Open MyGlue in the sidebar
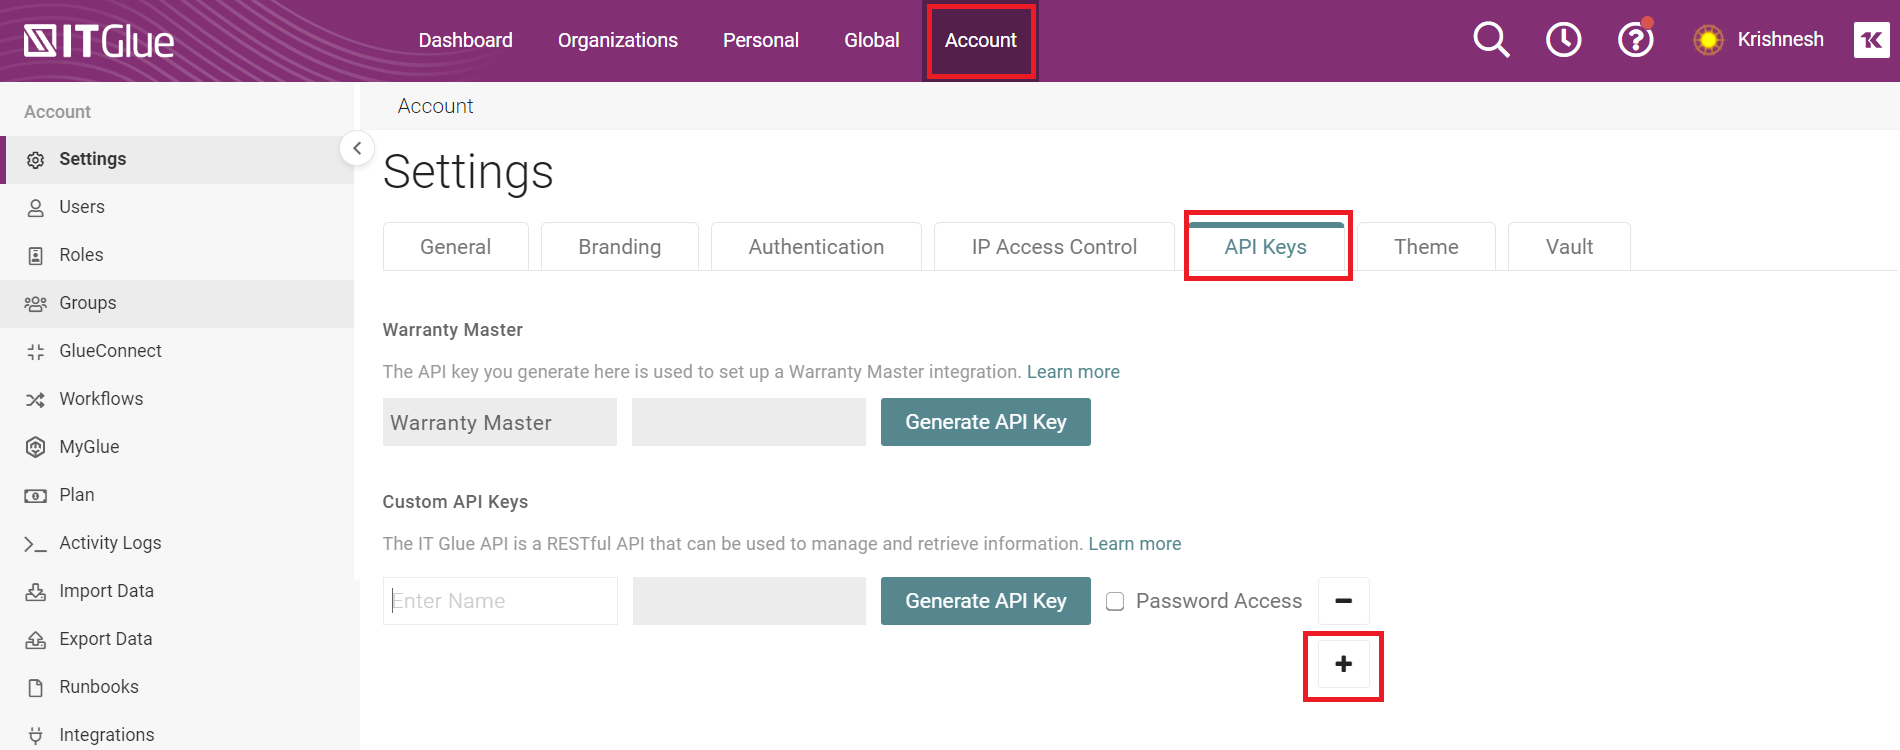 coord(177,448)
